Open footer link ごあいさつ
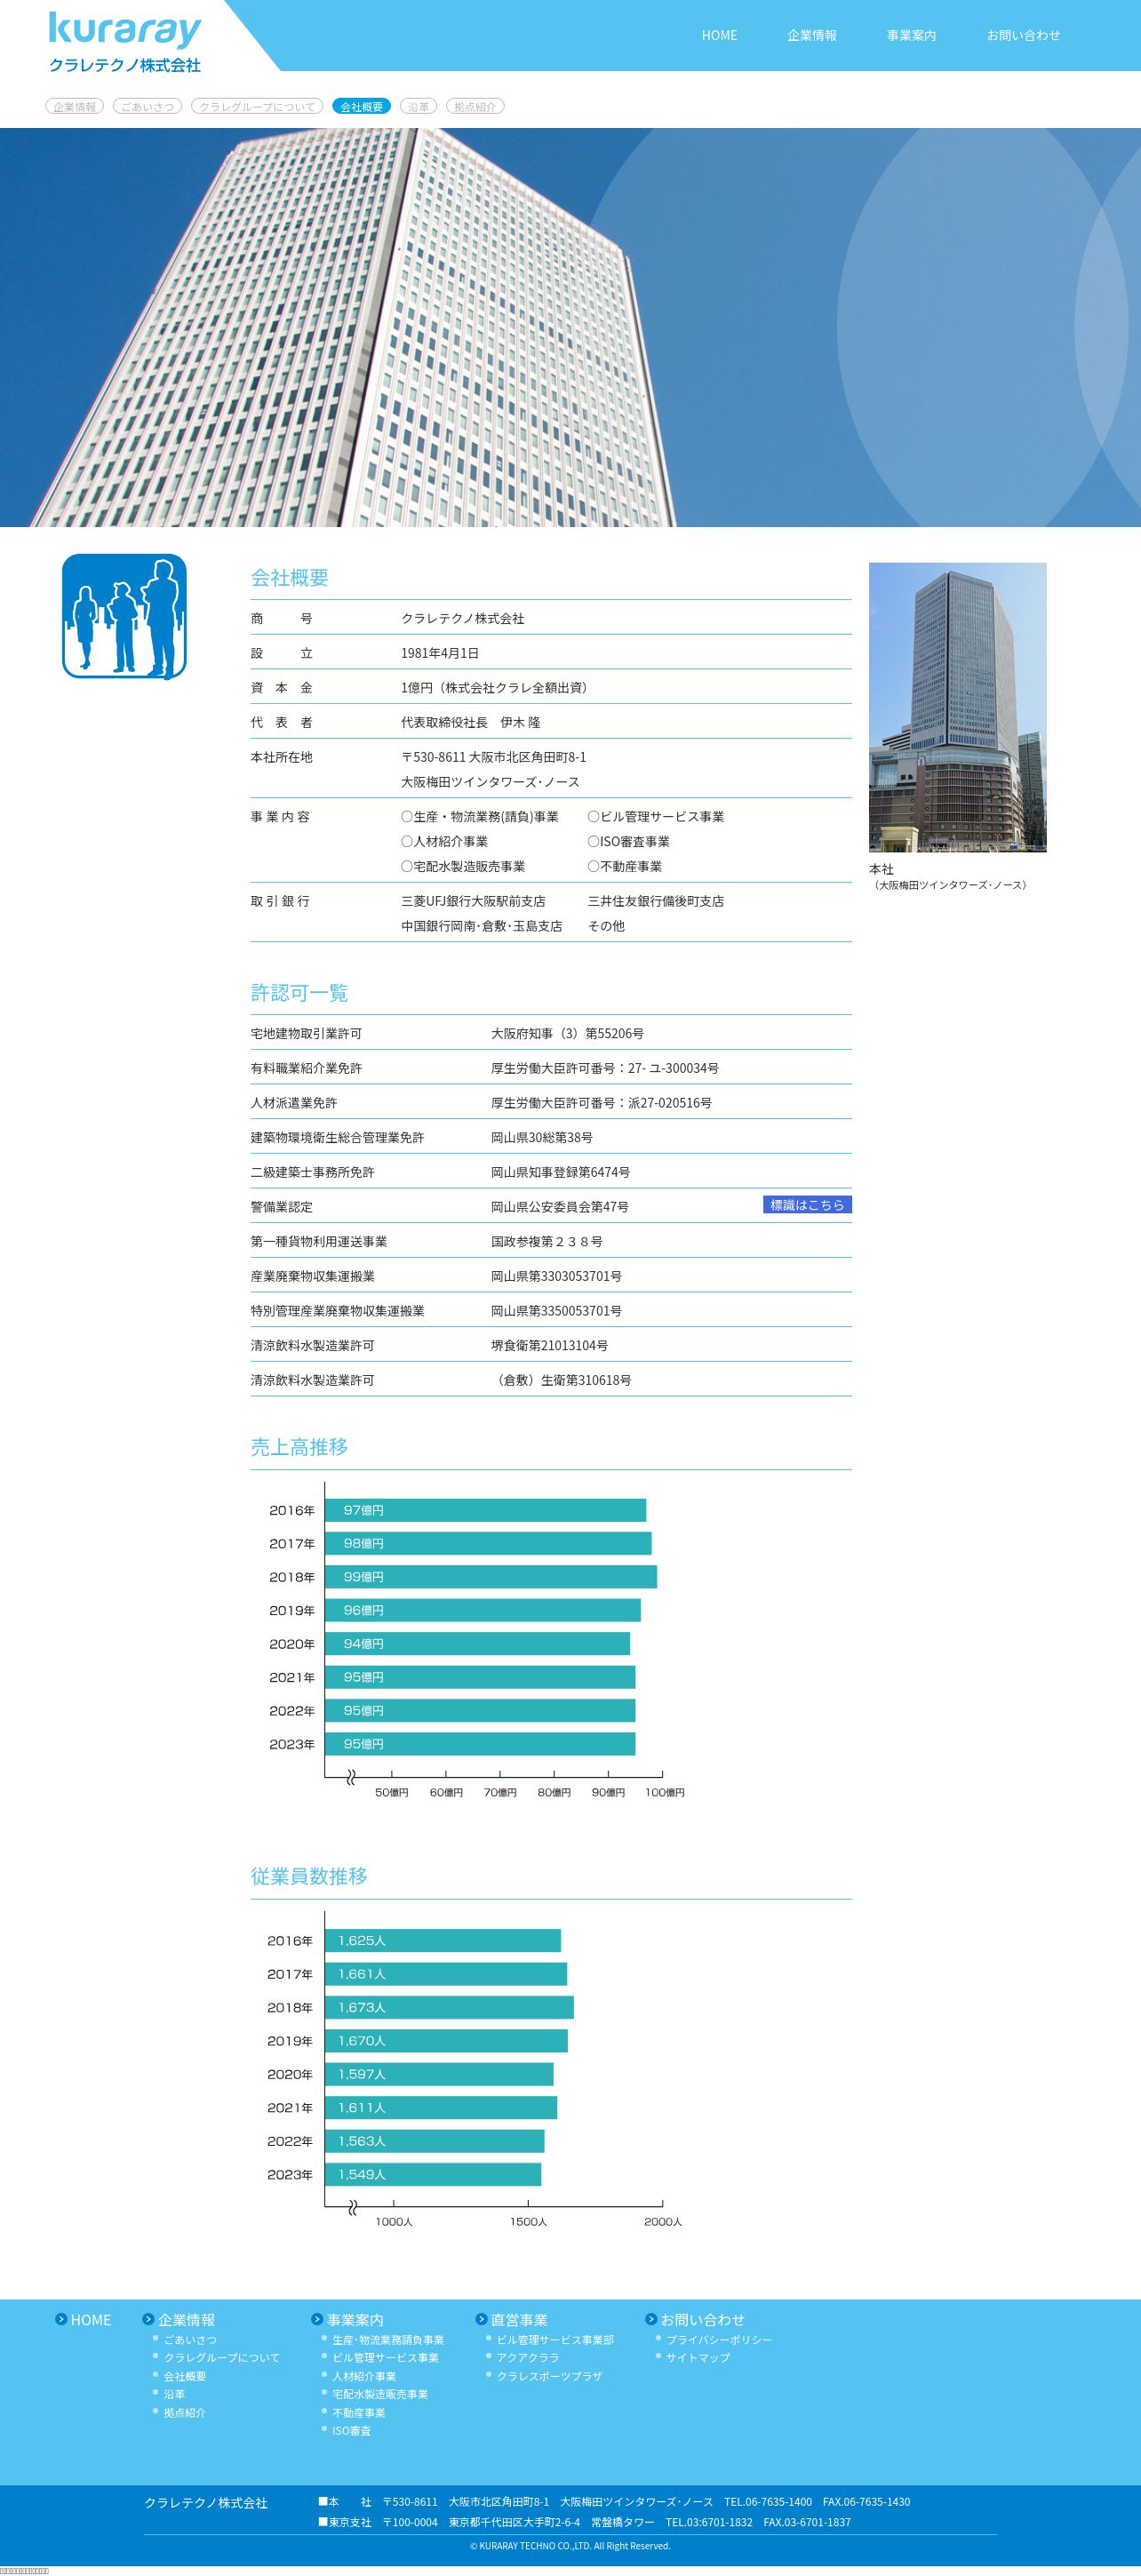The width and height of the screenshot is (1141, 2576). coord(190,2340)
